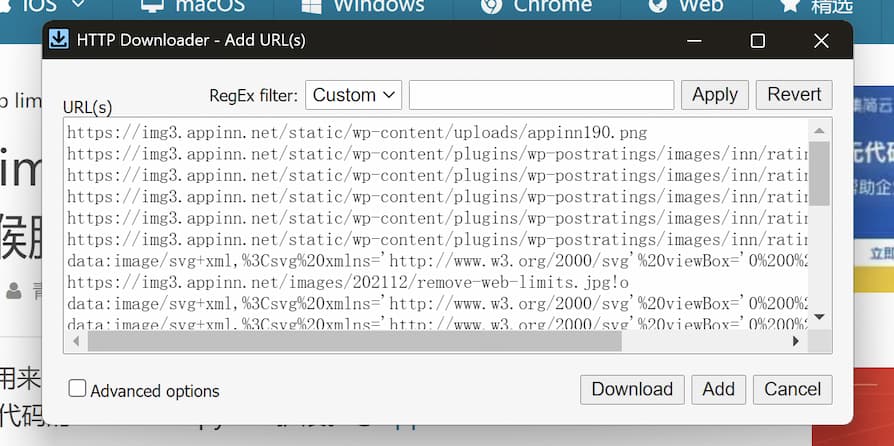Maximize the HTTP Downloader dialog
894x446 pixels.
click(757, 41)
